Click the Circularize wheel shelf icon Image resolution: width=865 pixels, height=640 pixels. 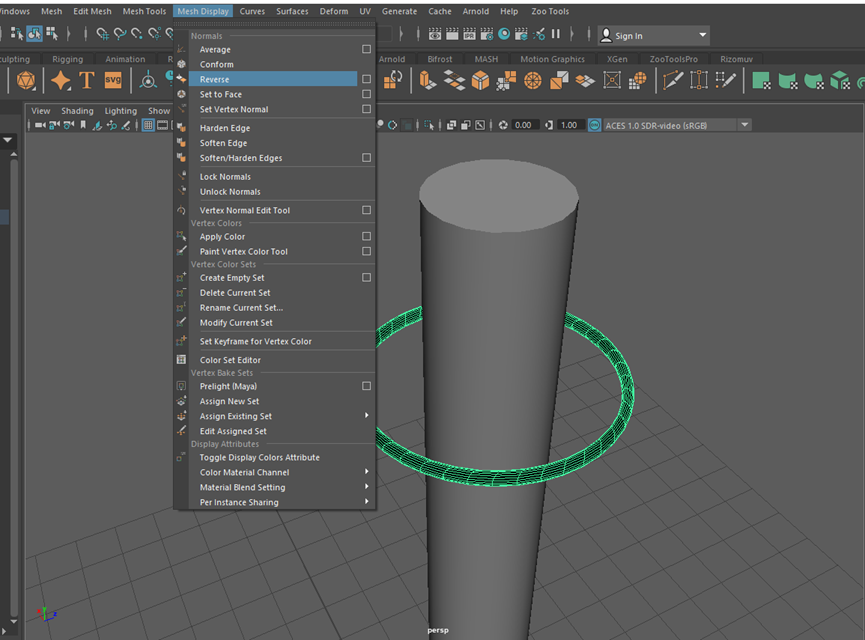click(533, 81)
